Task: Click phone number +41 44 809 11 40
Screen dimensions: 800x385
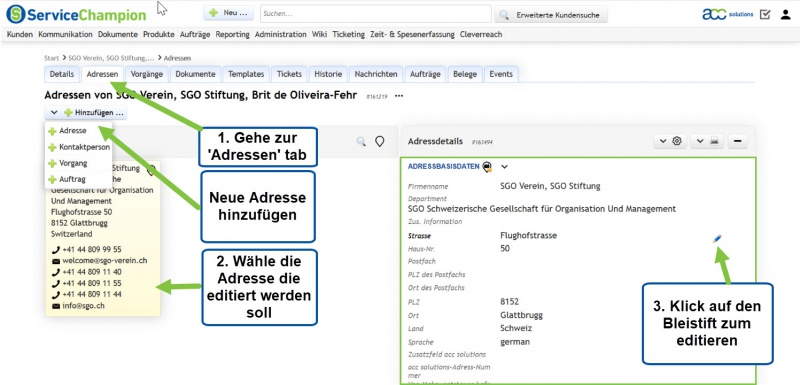Action: (92, 272)
